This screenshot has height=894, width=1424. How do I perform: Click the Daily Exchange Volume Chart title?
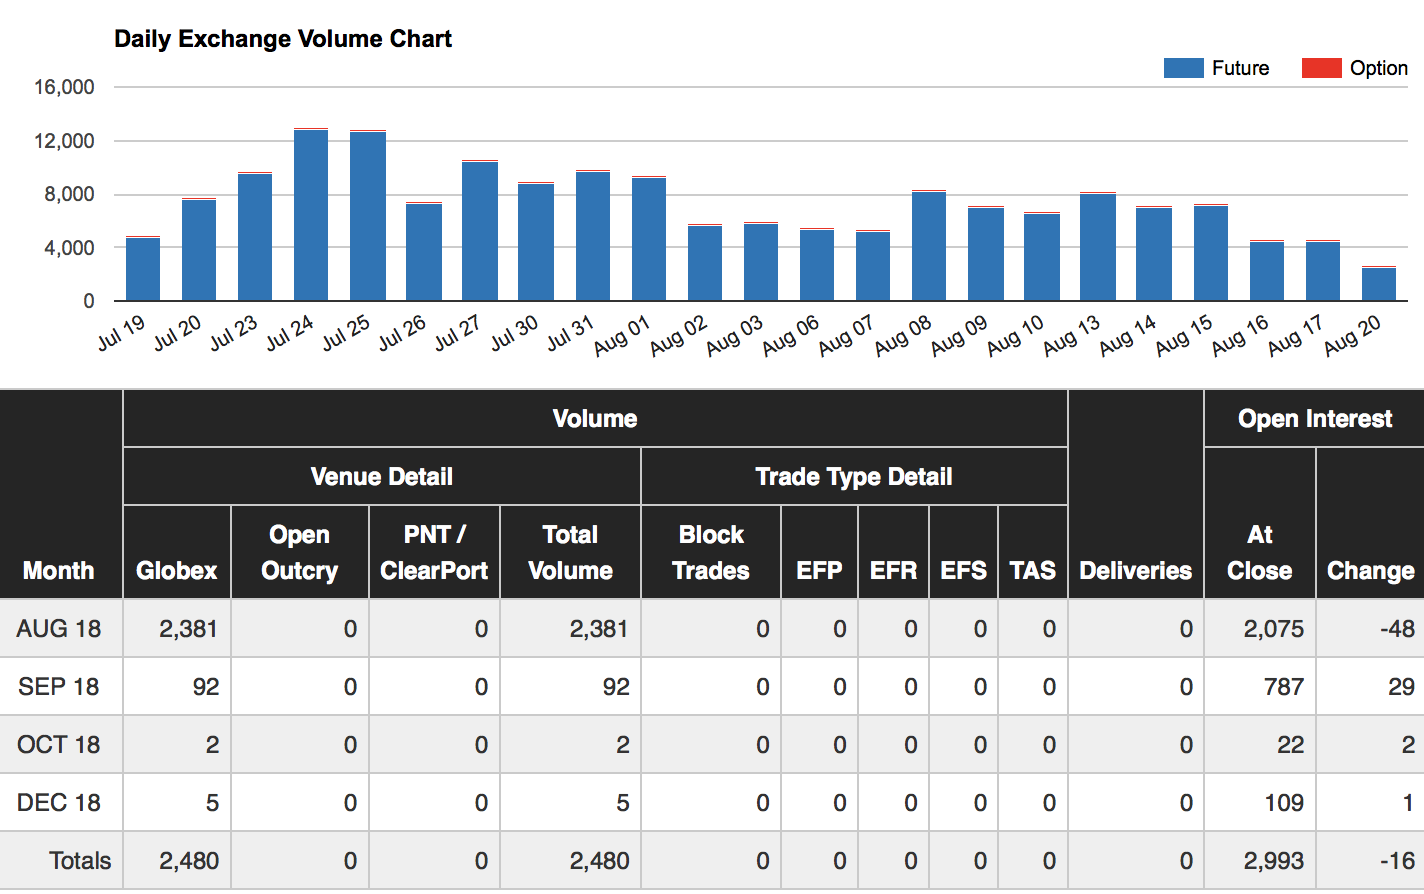click(x=283, y=39)
